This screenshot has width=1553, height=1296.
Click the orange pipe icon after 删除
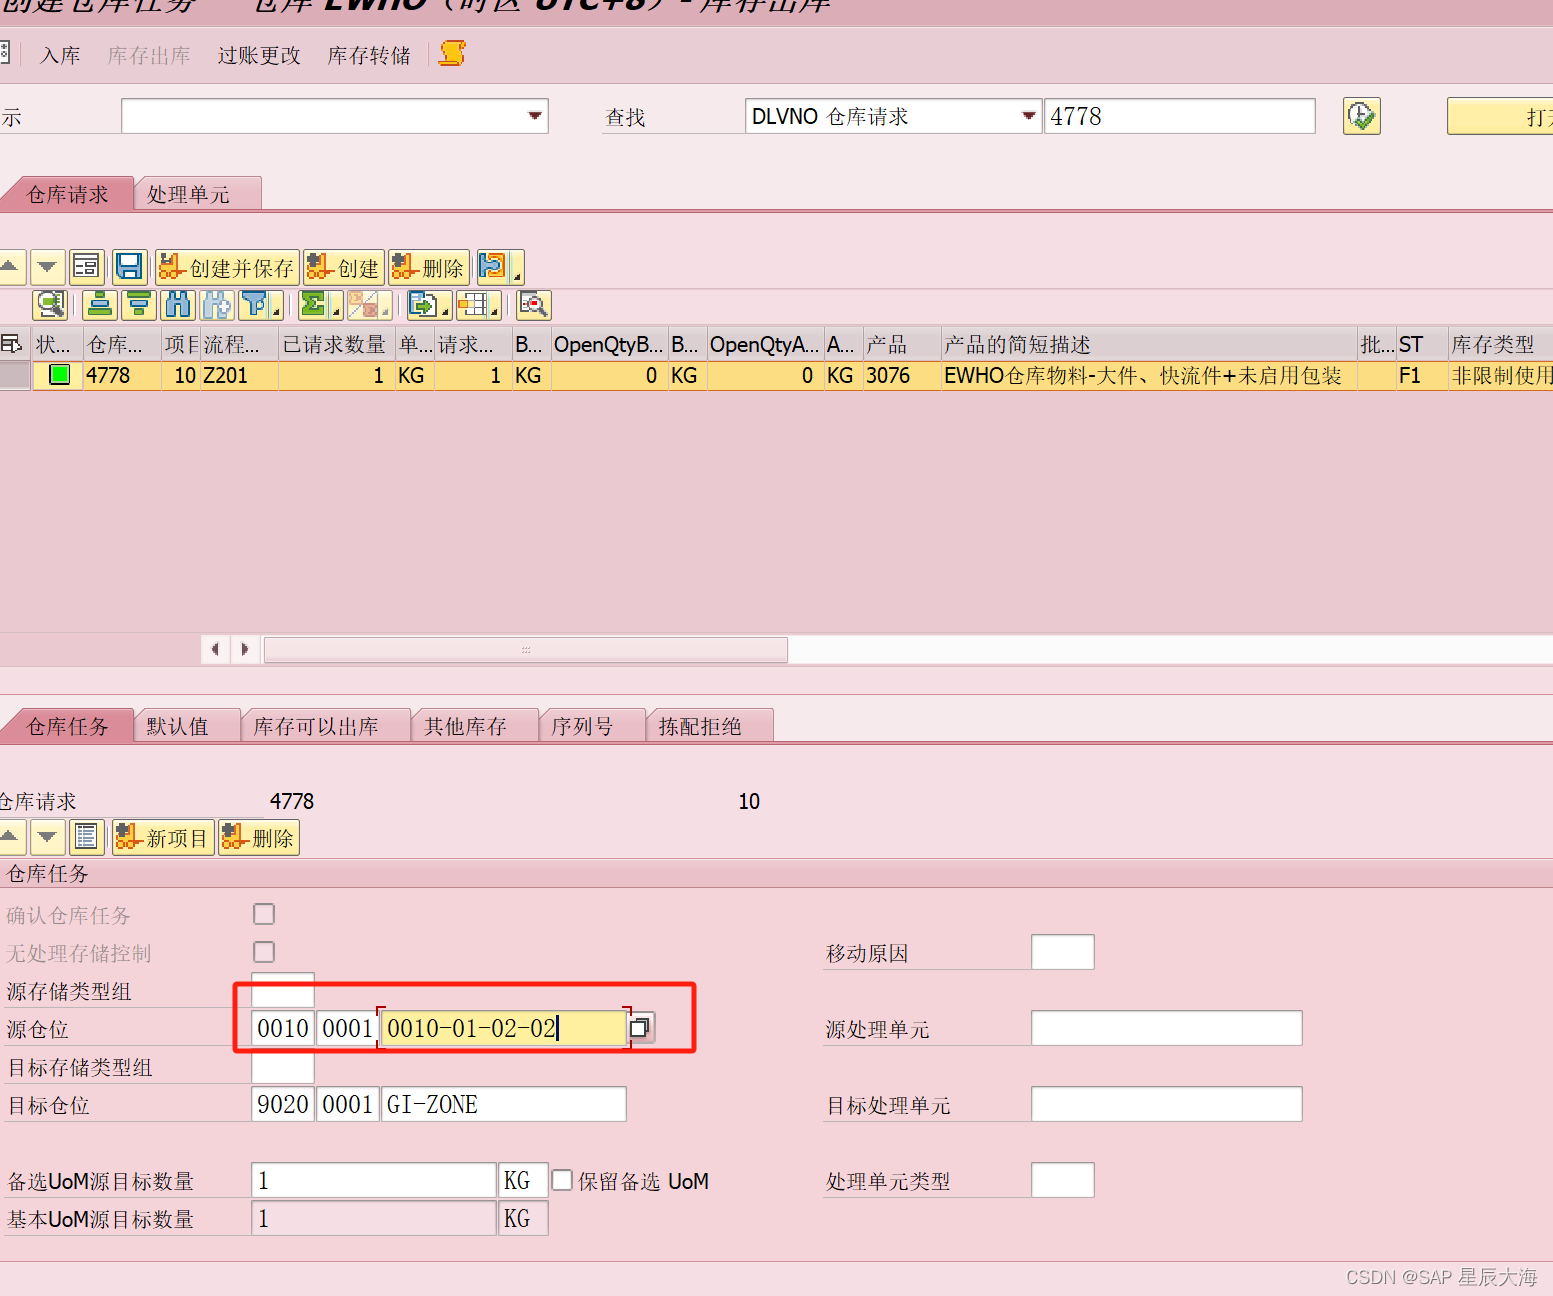pos(493,267)
